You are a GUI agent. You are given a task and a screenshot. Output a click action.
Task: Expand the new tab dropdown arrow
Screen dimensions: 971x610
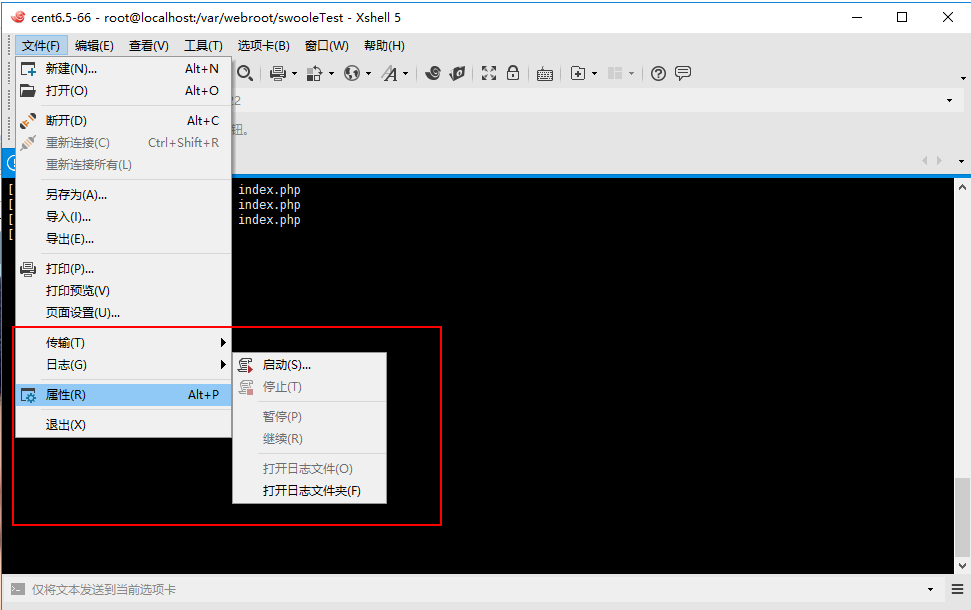pos(594,74)
